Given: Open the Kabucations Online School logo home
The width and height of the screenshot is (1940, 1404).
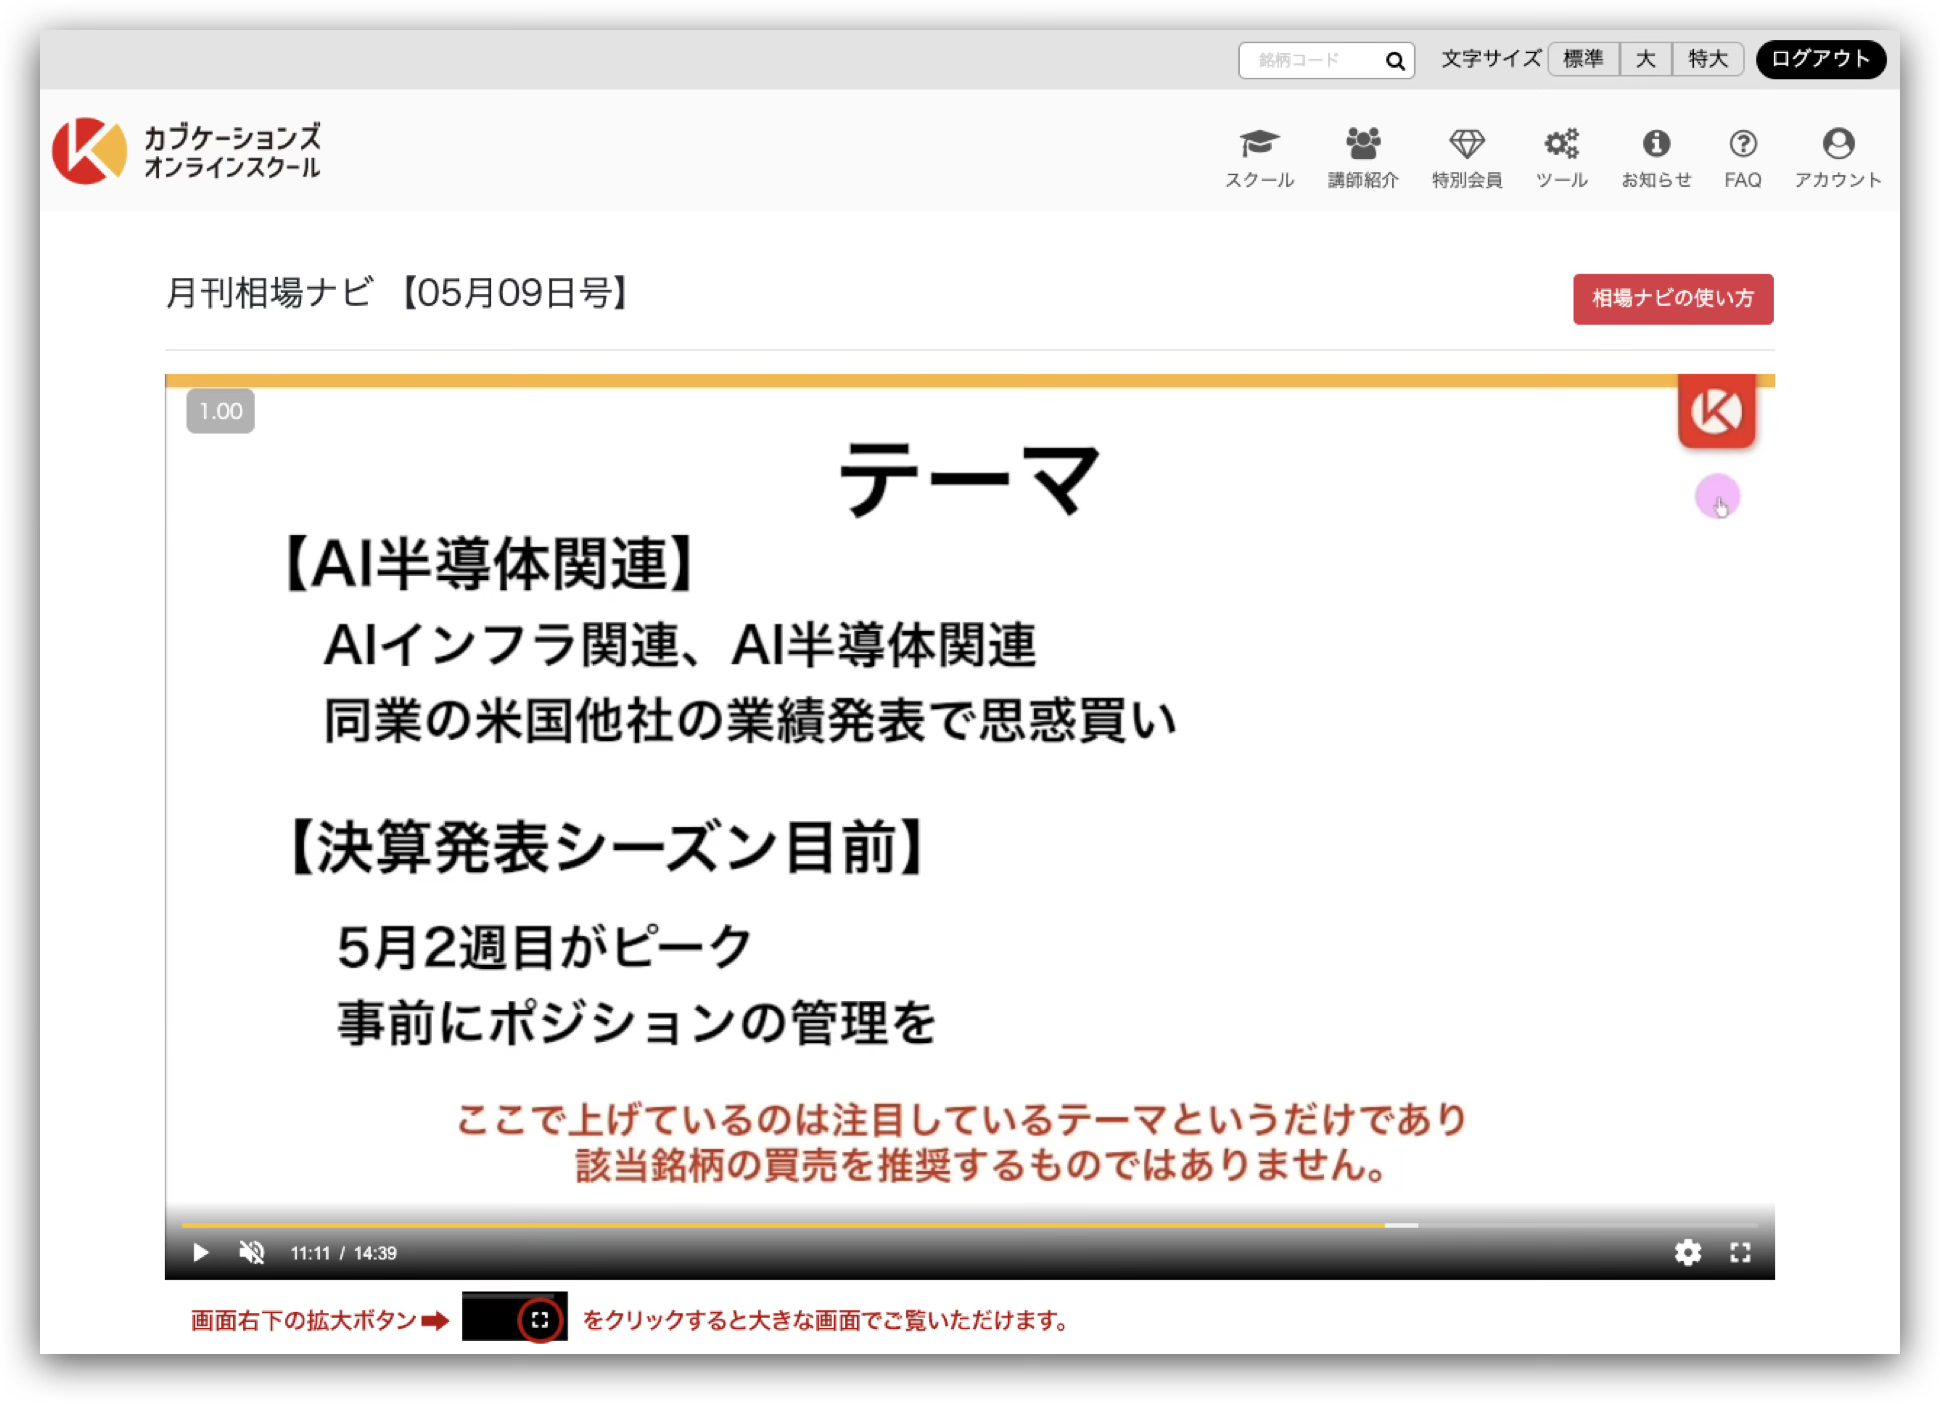Looking at the screenshot, I should tap(187, 151).
